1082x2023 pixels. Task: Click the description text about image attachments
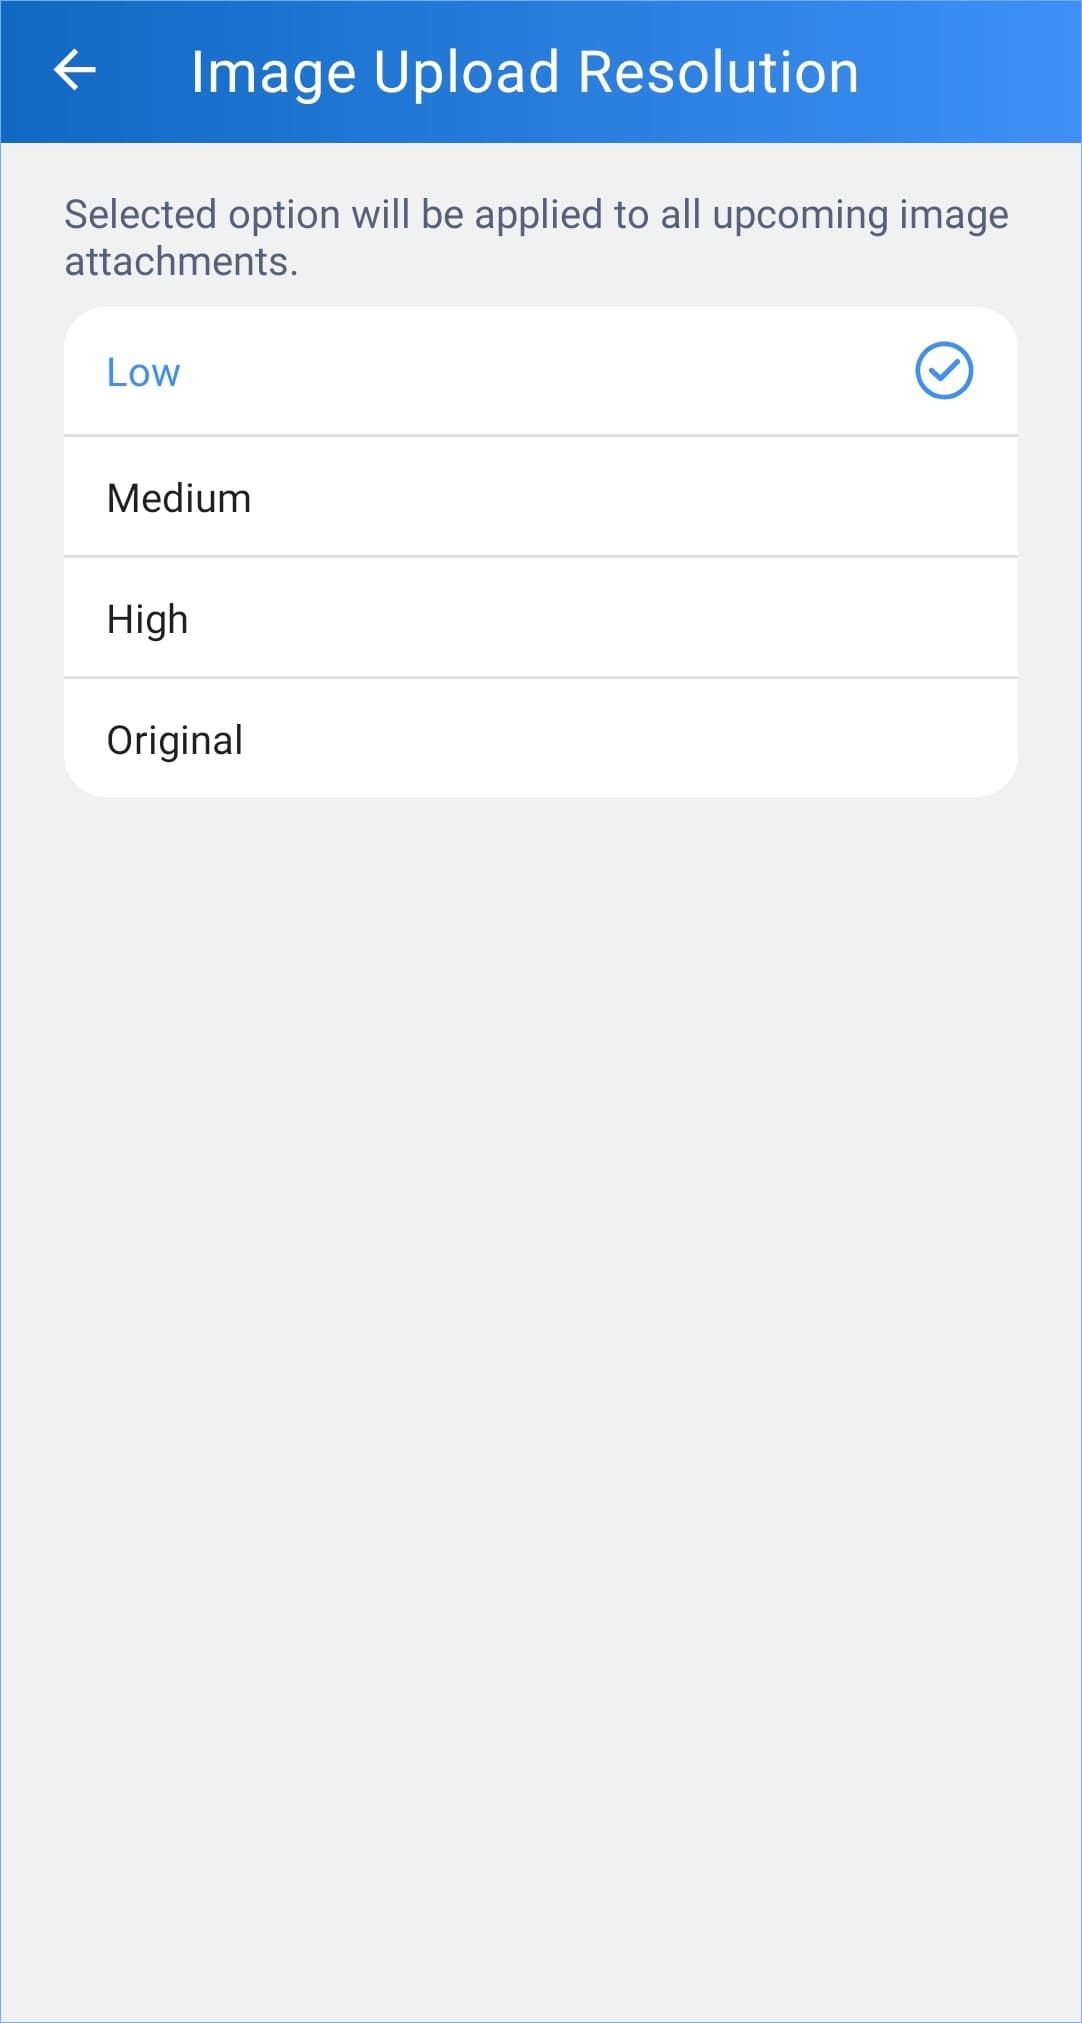[536, 237]
